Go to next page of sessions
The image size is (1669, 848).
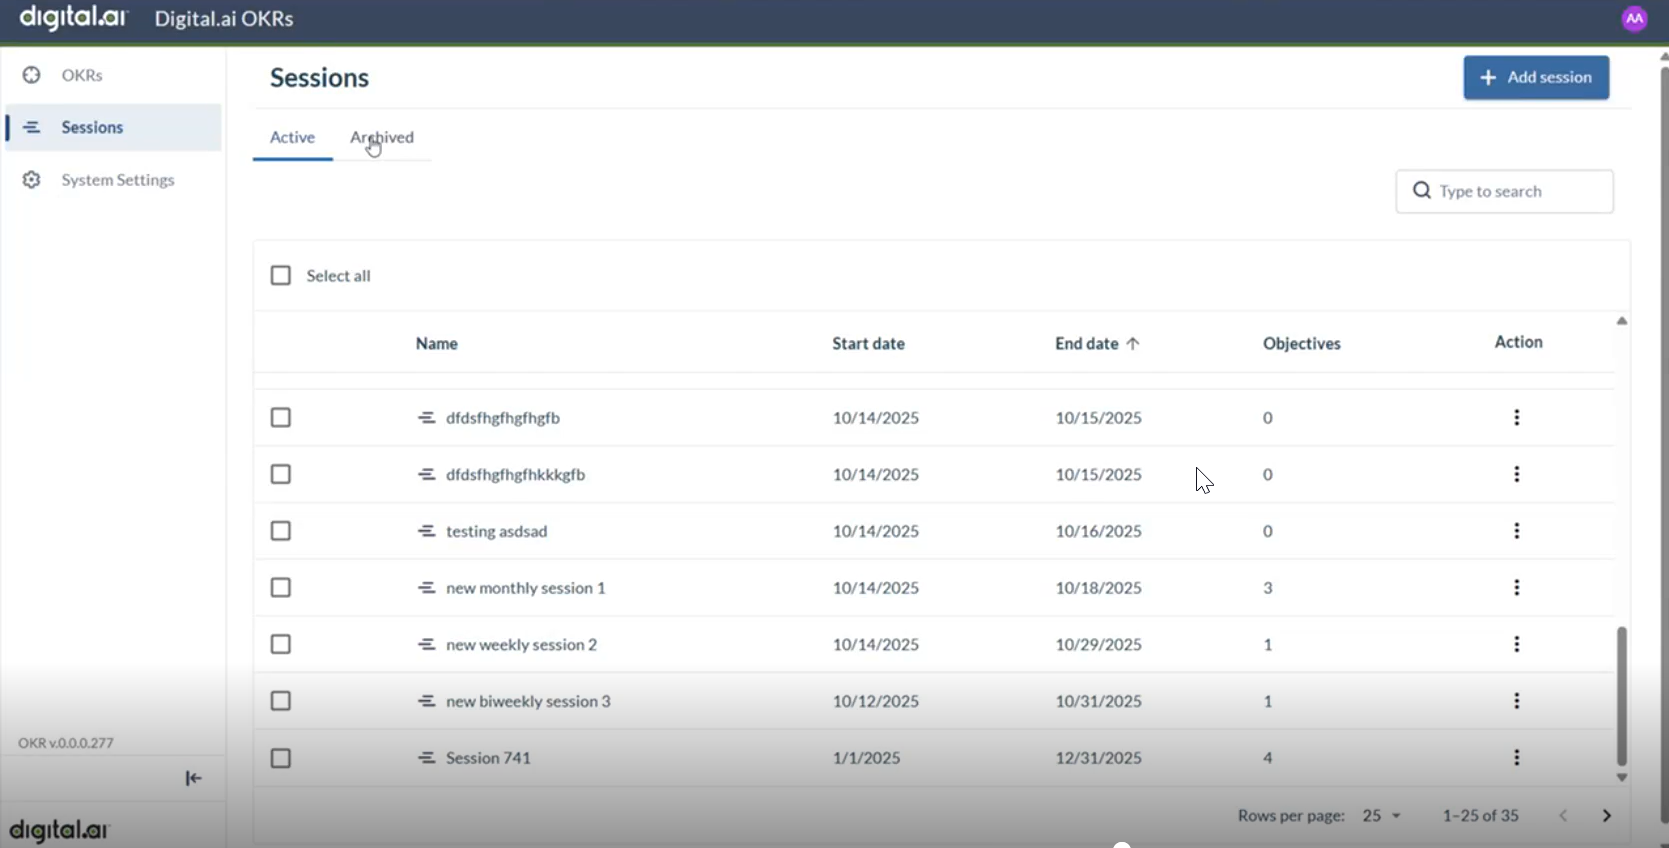coord(1607,816)
